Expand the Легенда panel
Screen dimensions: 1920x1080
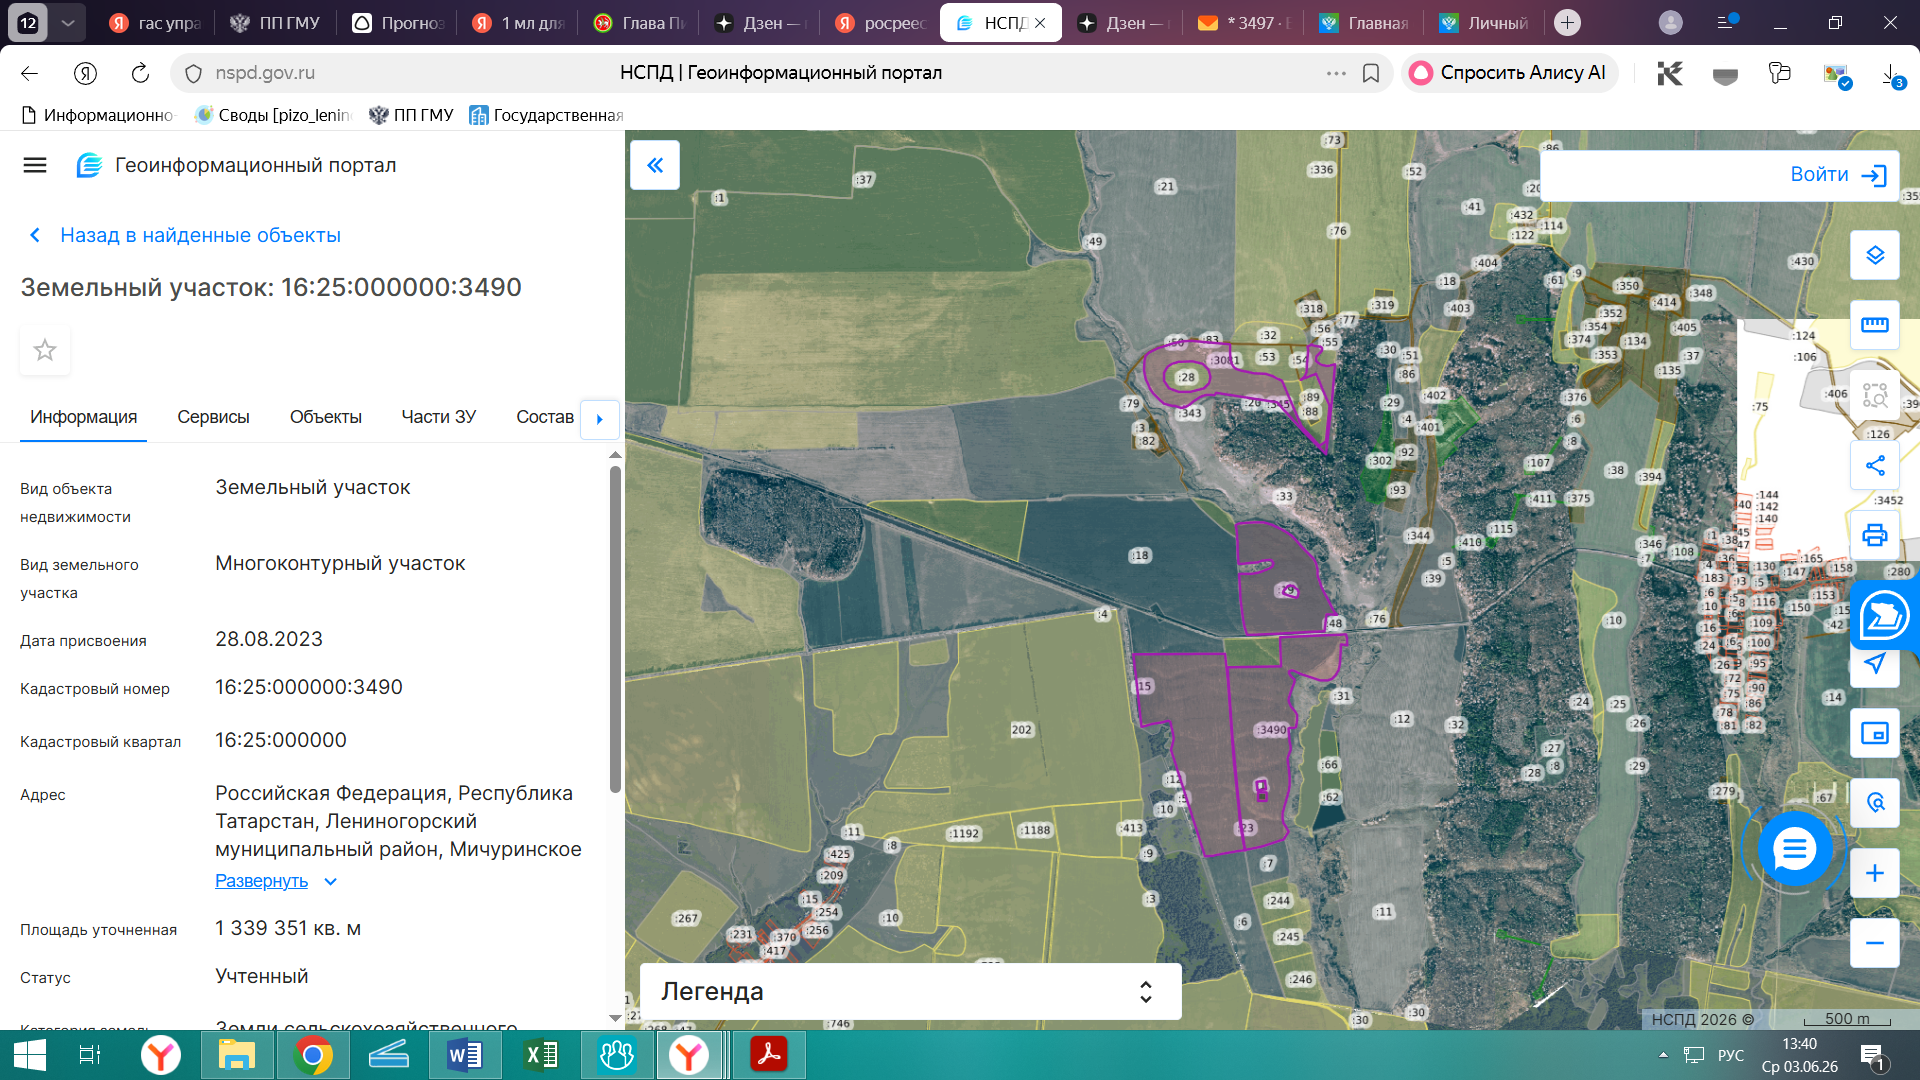[910, 991]
